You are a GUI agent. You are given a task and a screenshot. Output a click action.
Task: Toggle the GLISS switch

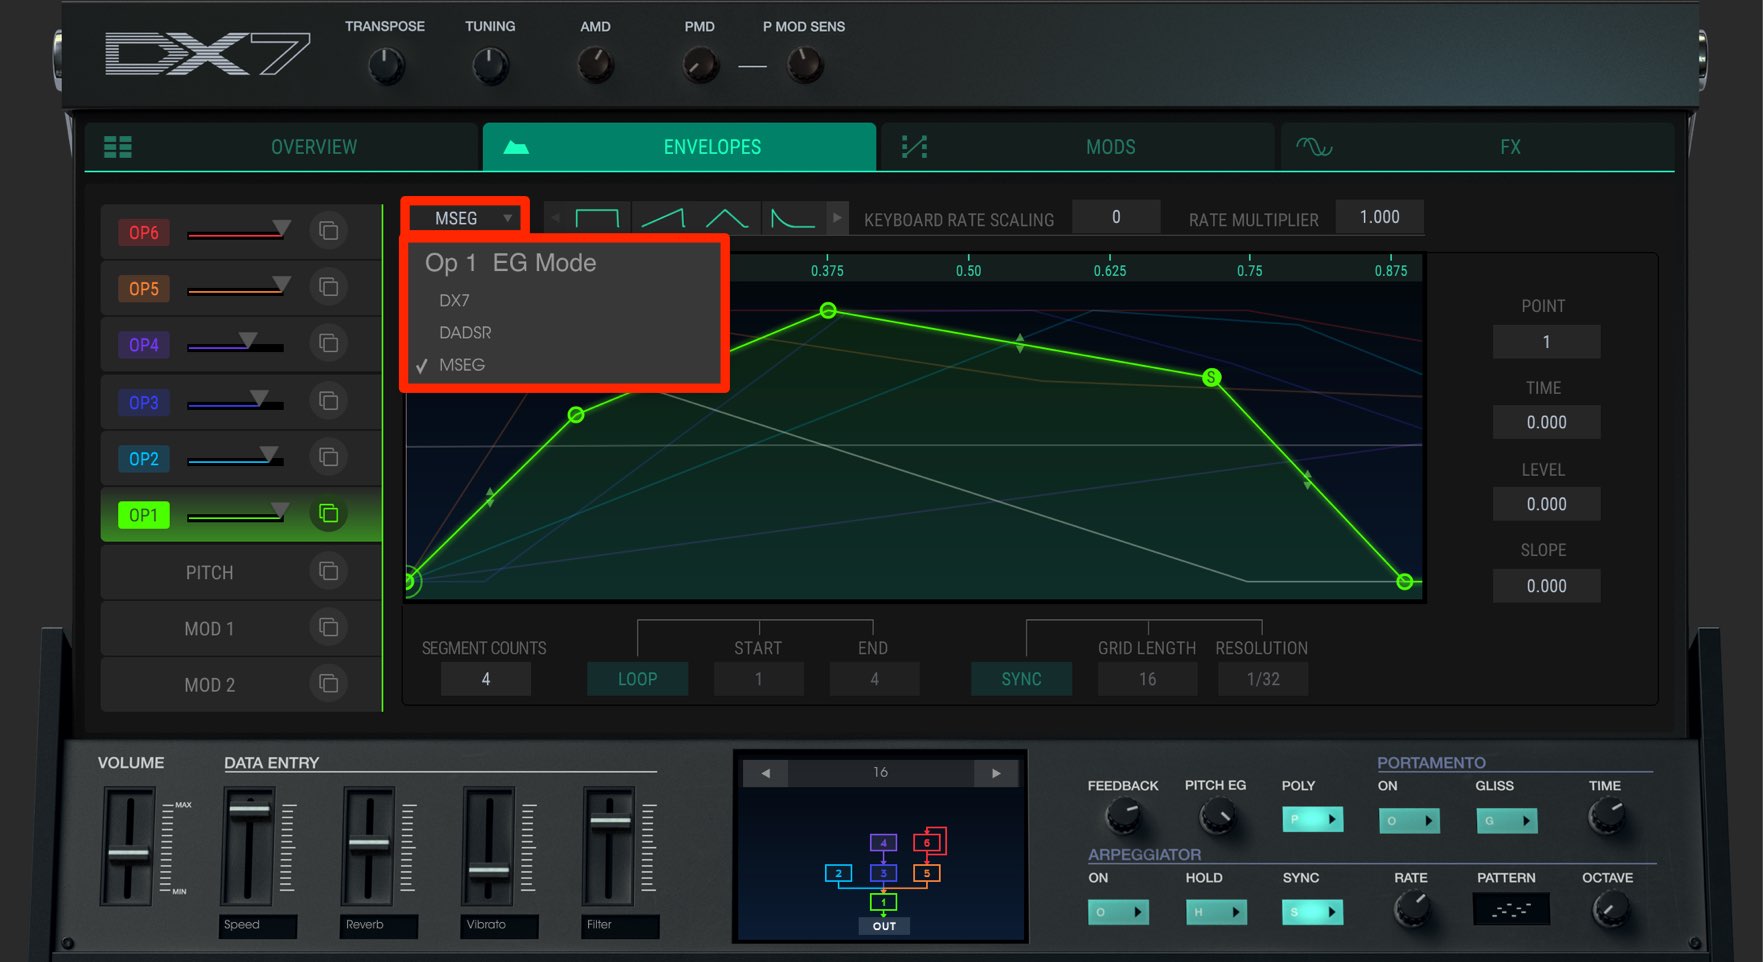(x=1507, y=821)
